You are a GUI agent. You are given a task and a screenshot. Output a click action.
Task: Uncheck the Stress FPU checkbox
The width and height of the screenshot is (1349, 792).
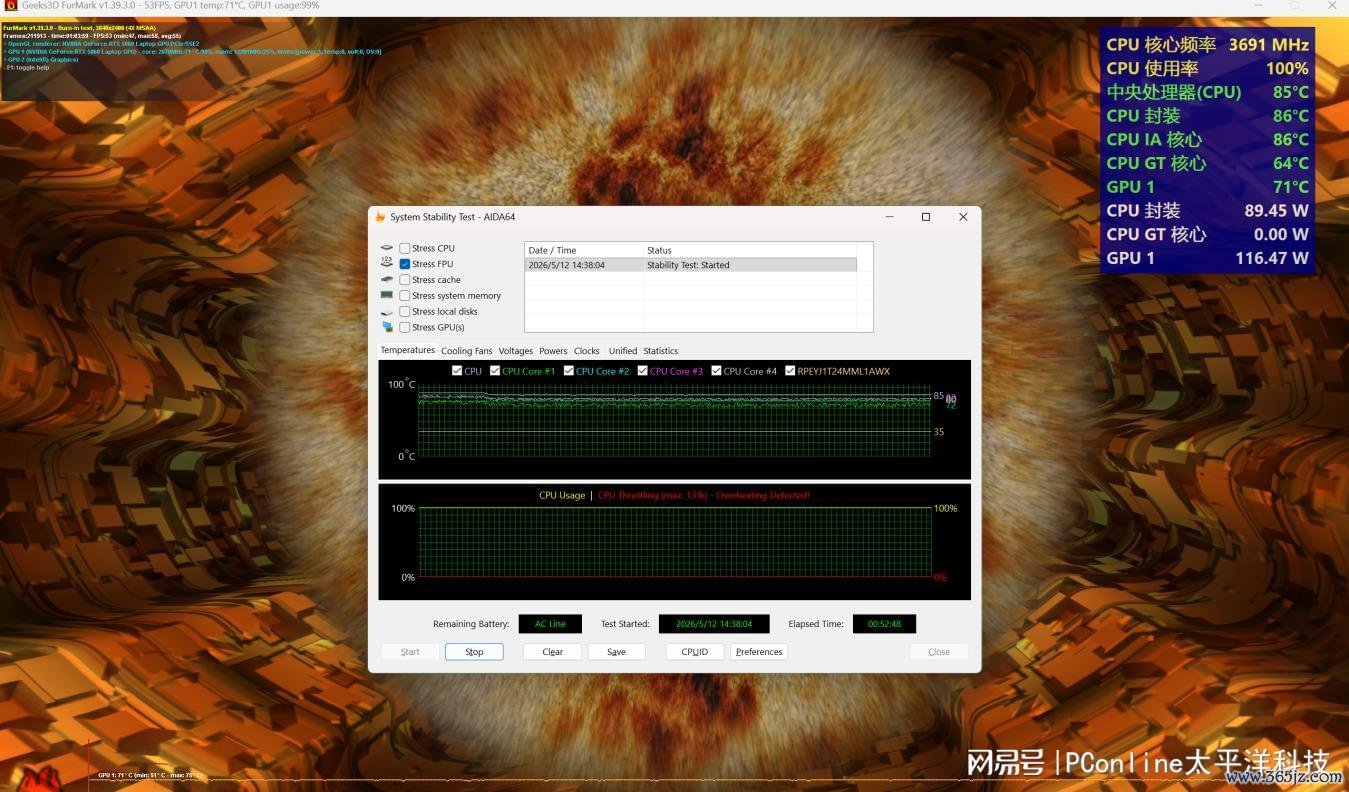click(x=405, y=264)
